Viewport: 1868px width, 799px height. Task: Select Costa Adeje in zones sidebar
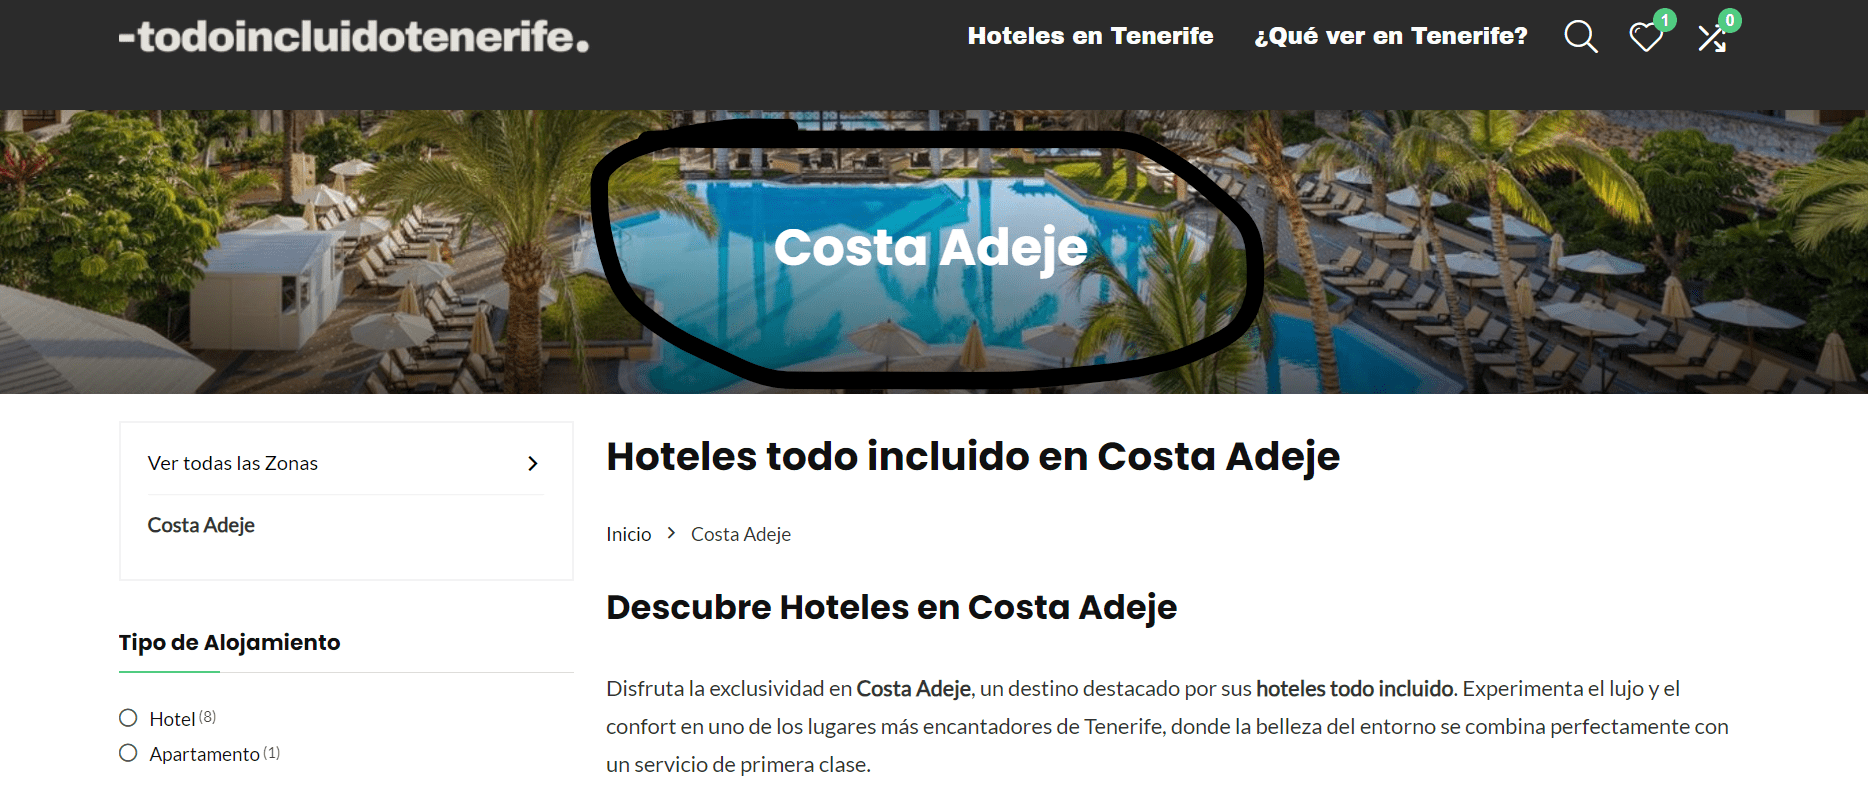pyautogui.click(x=201, y=525)
